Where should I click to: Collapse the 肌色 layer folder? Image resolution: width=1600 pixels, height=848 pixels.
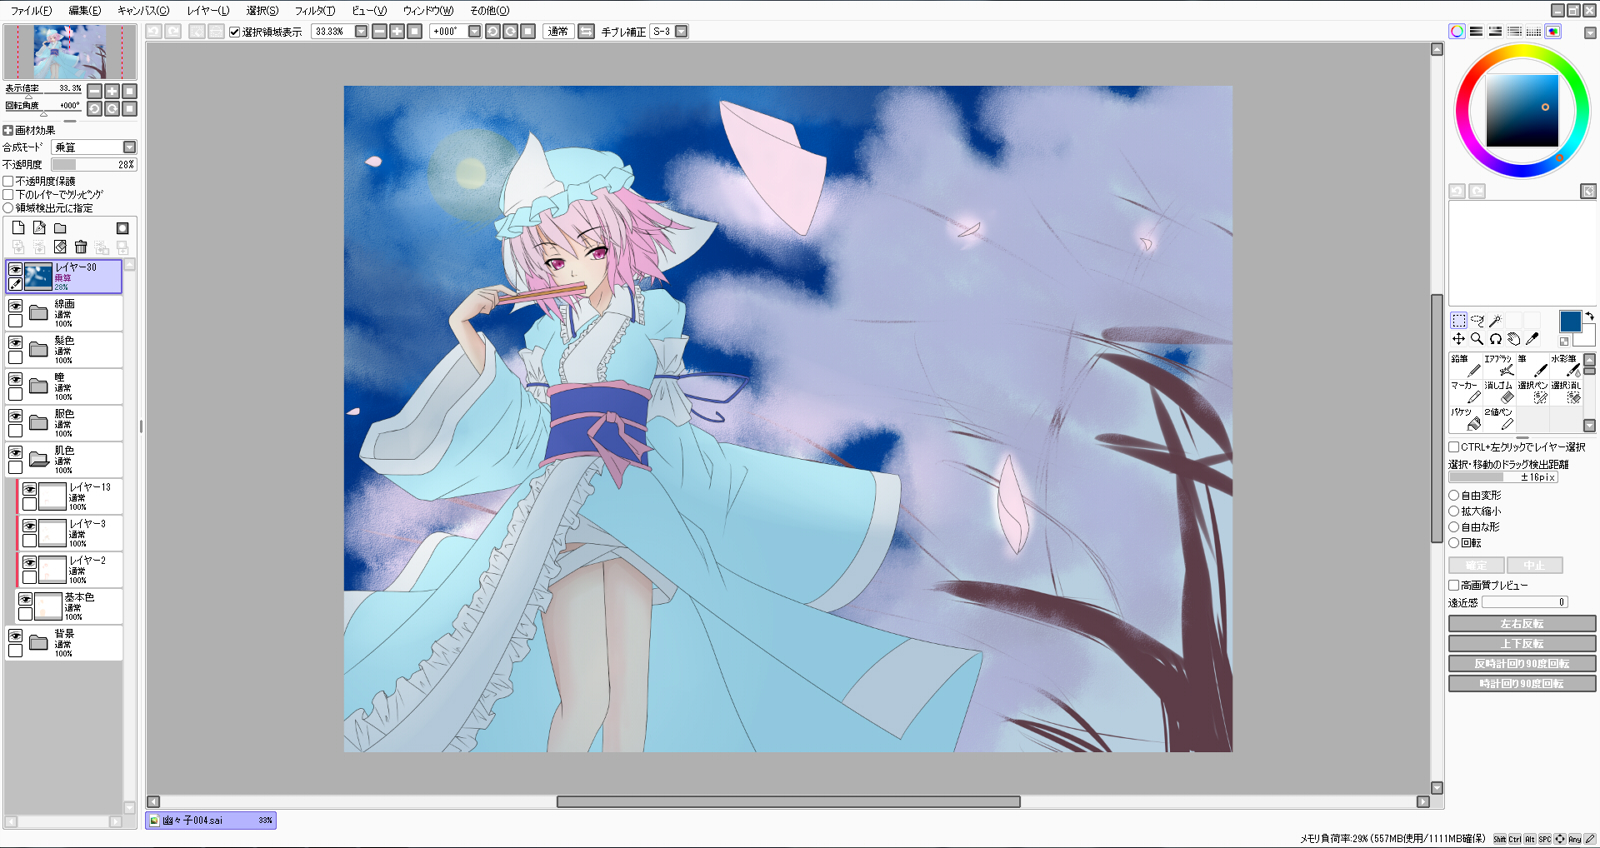click(39, 460)
